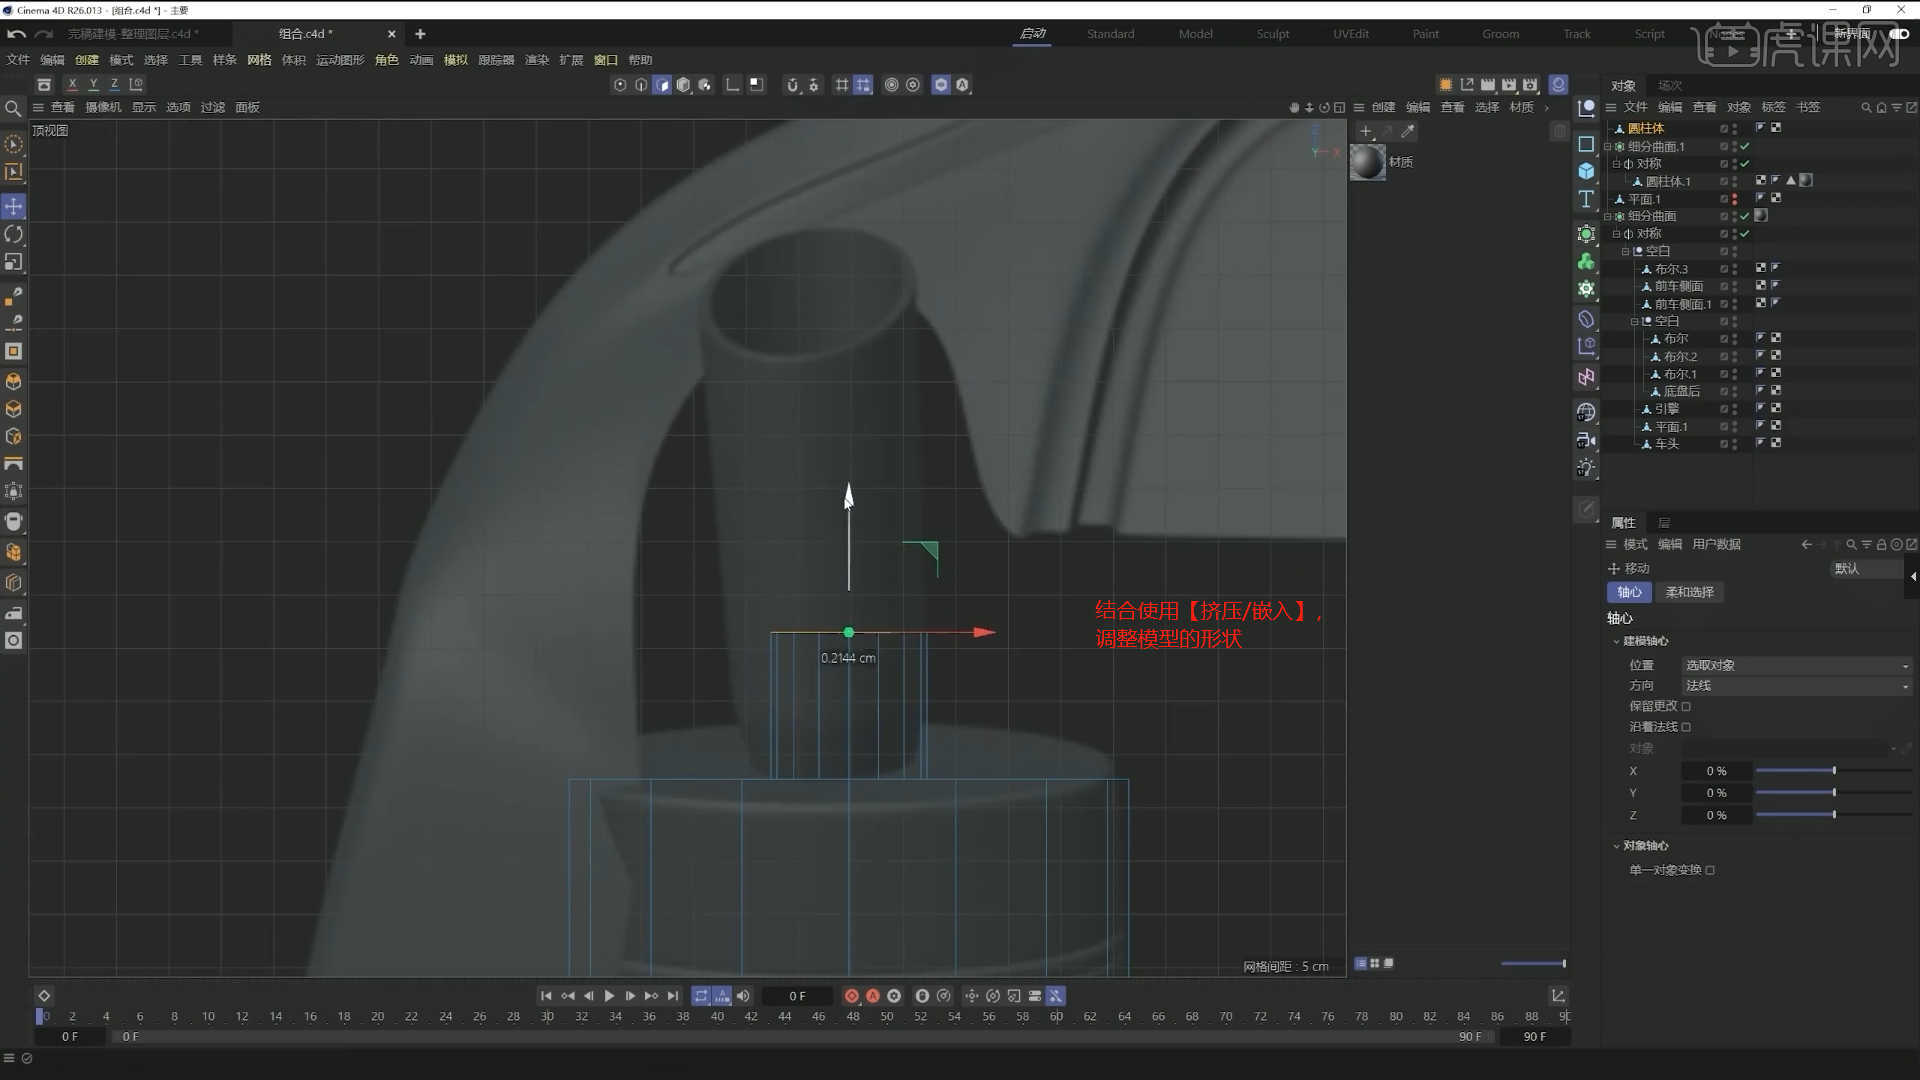Click the Deformer icon in right palette
Viewport: 1920px width, 1080px height.
1586,319
